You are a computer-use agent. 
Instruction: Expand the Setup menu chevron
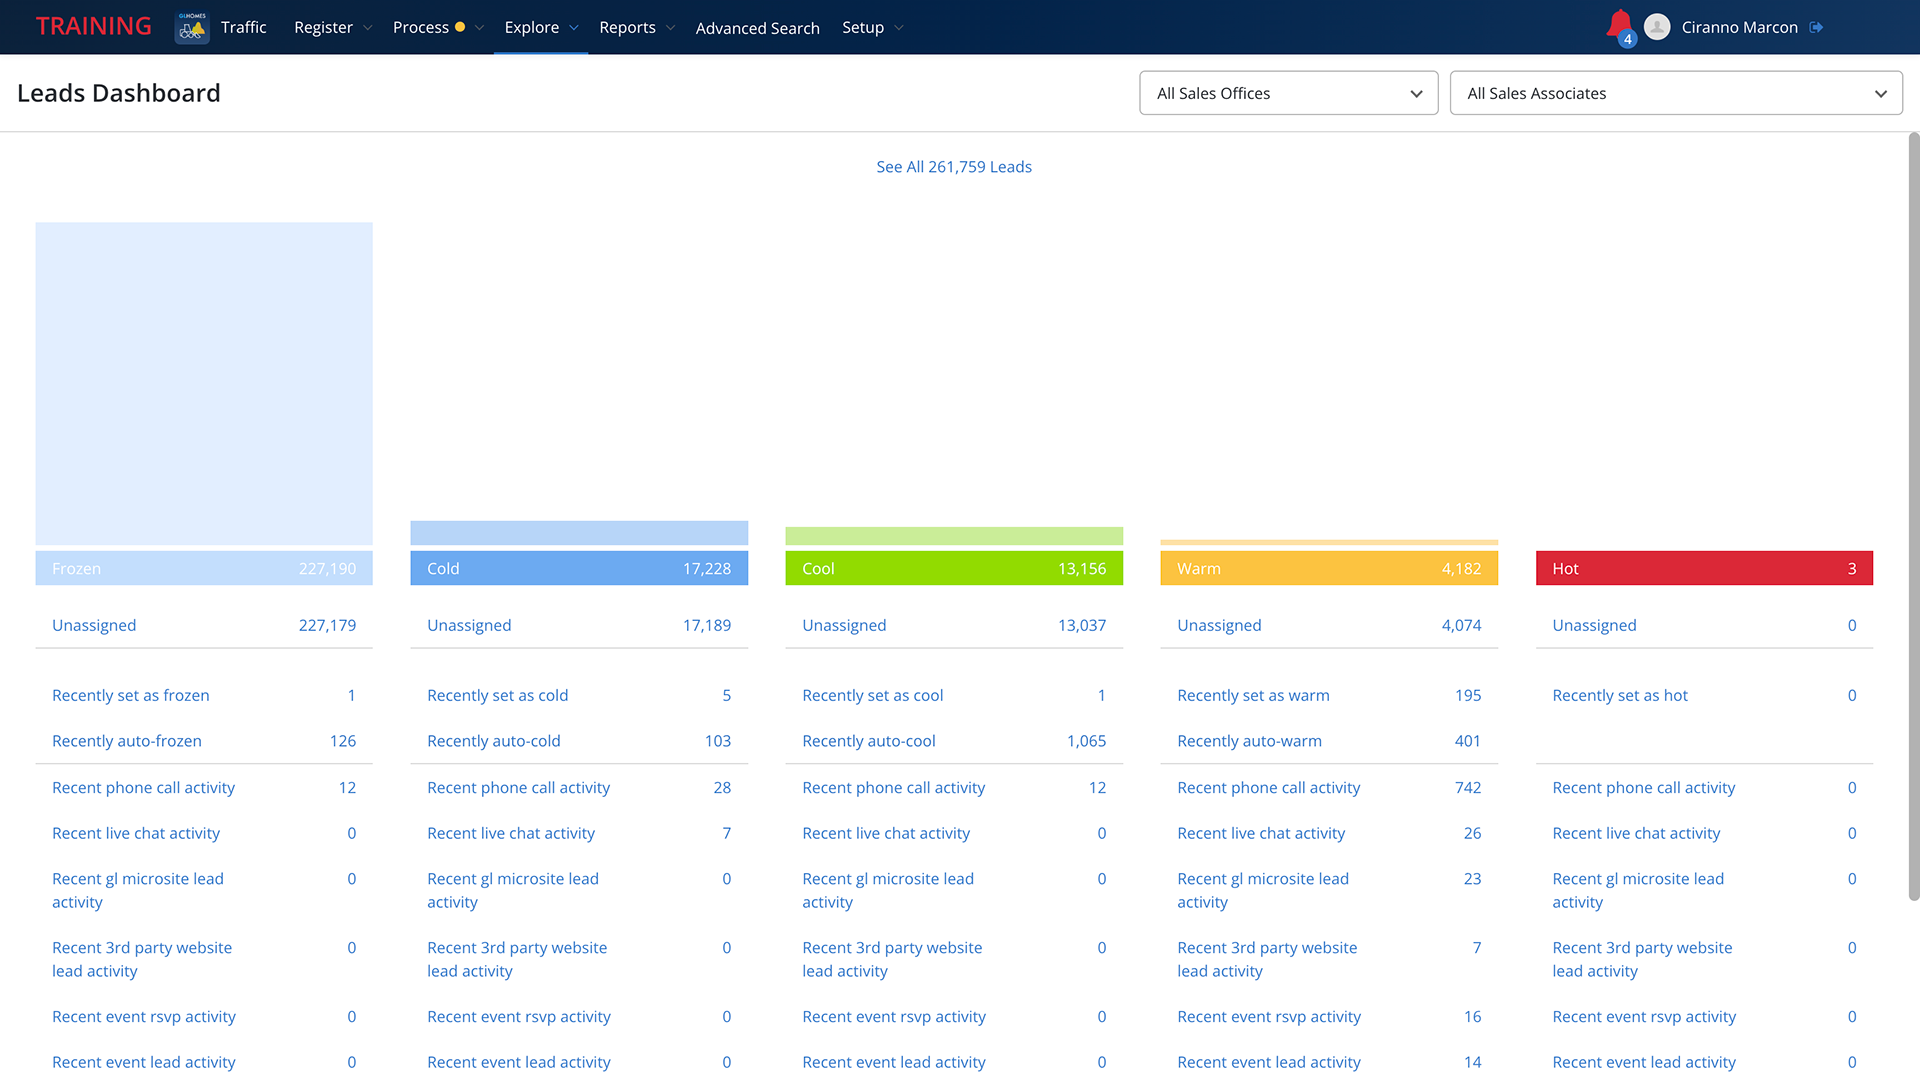[899, 28]
